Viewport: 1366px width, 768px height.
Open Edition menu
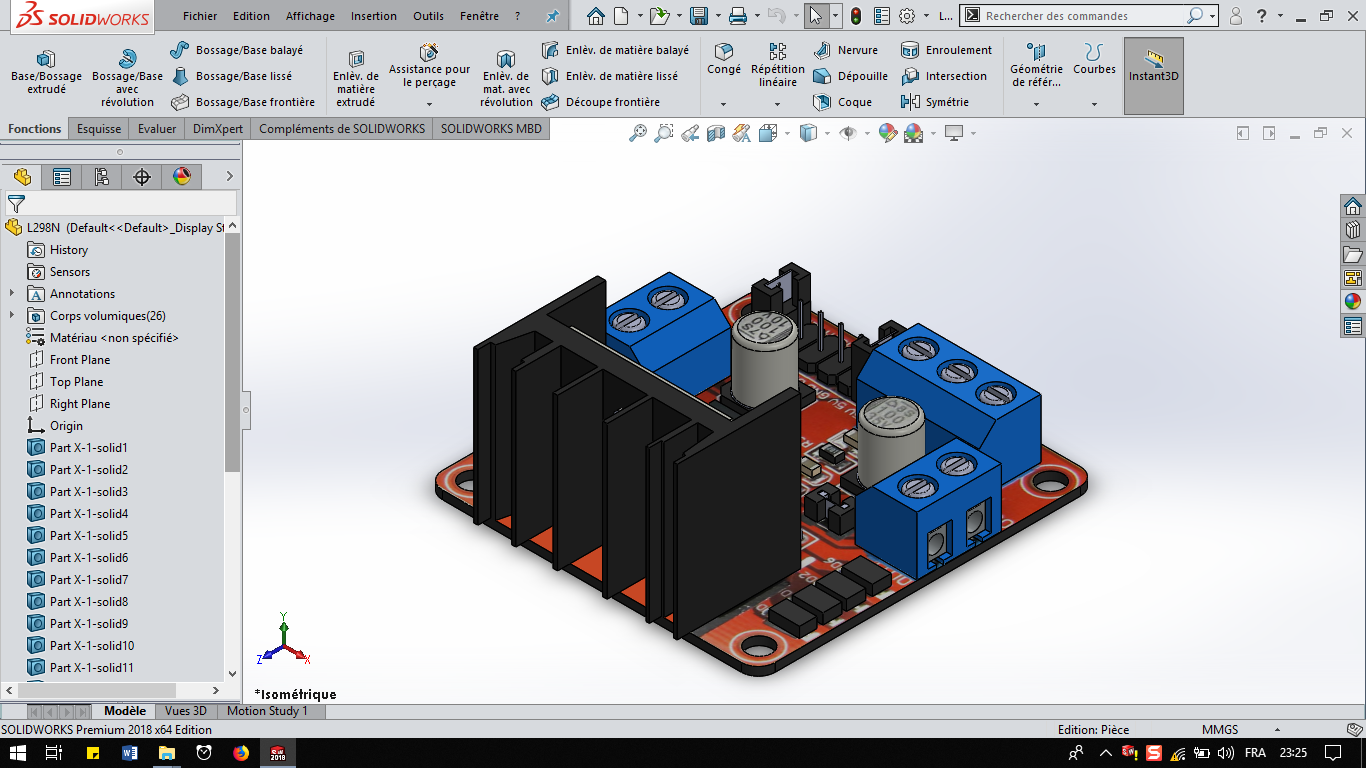click(251, 16)
